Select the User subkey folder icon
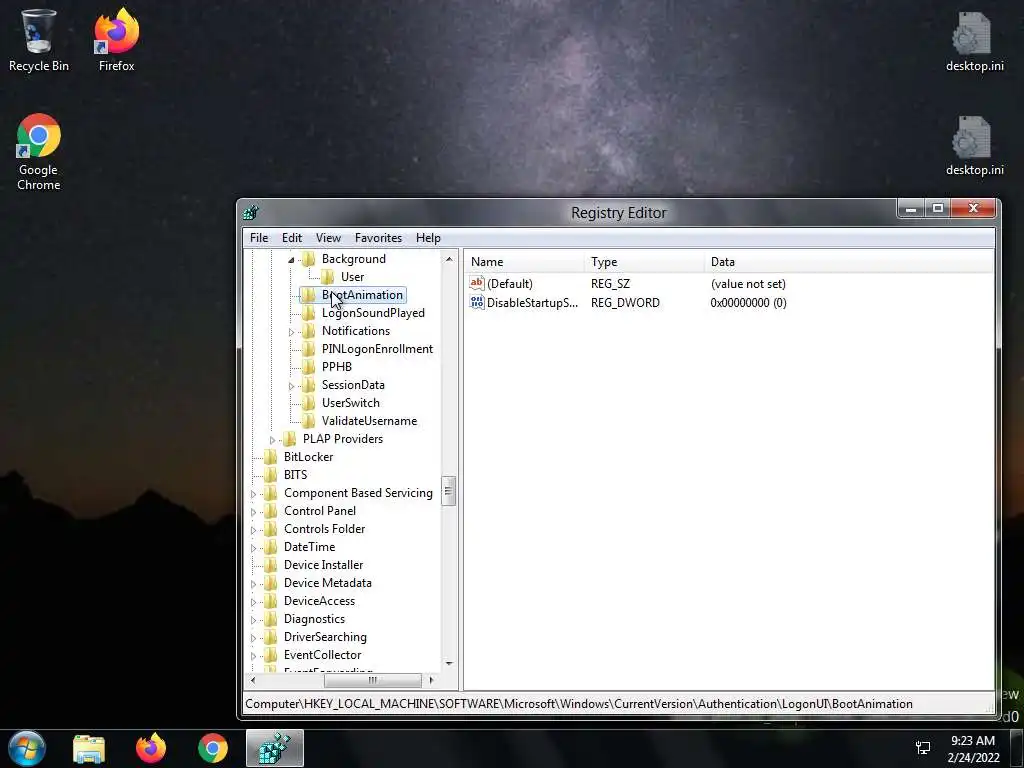The height and width of the screenshot is (768, 1024). [327, 277]
